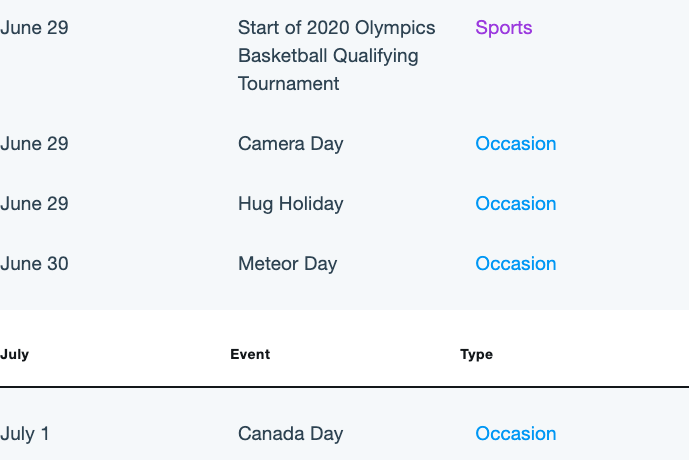690x460 pixels.
Task: Select the Hug Holiday event name
Action: [x=290, y=204]
